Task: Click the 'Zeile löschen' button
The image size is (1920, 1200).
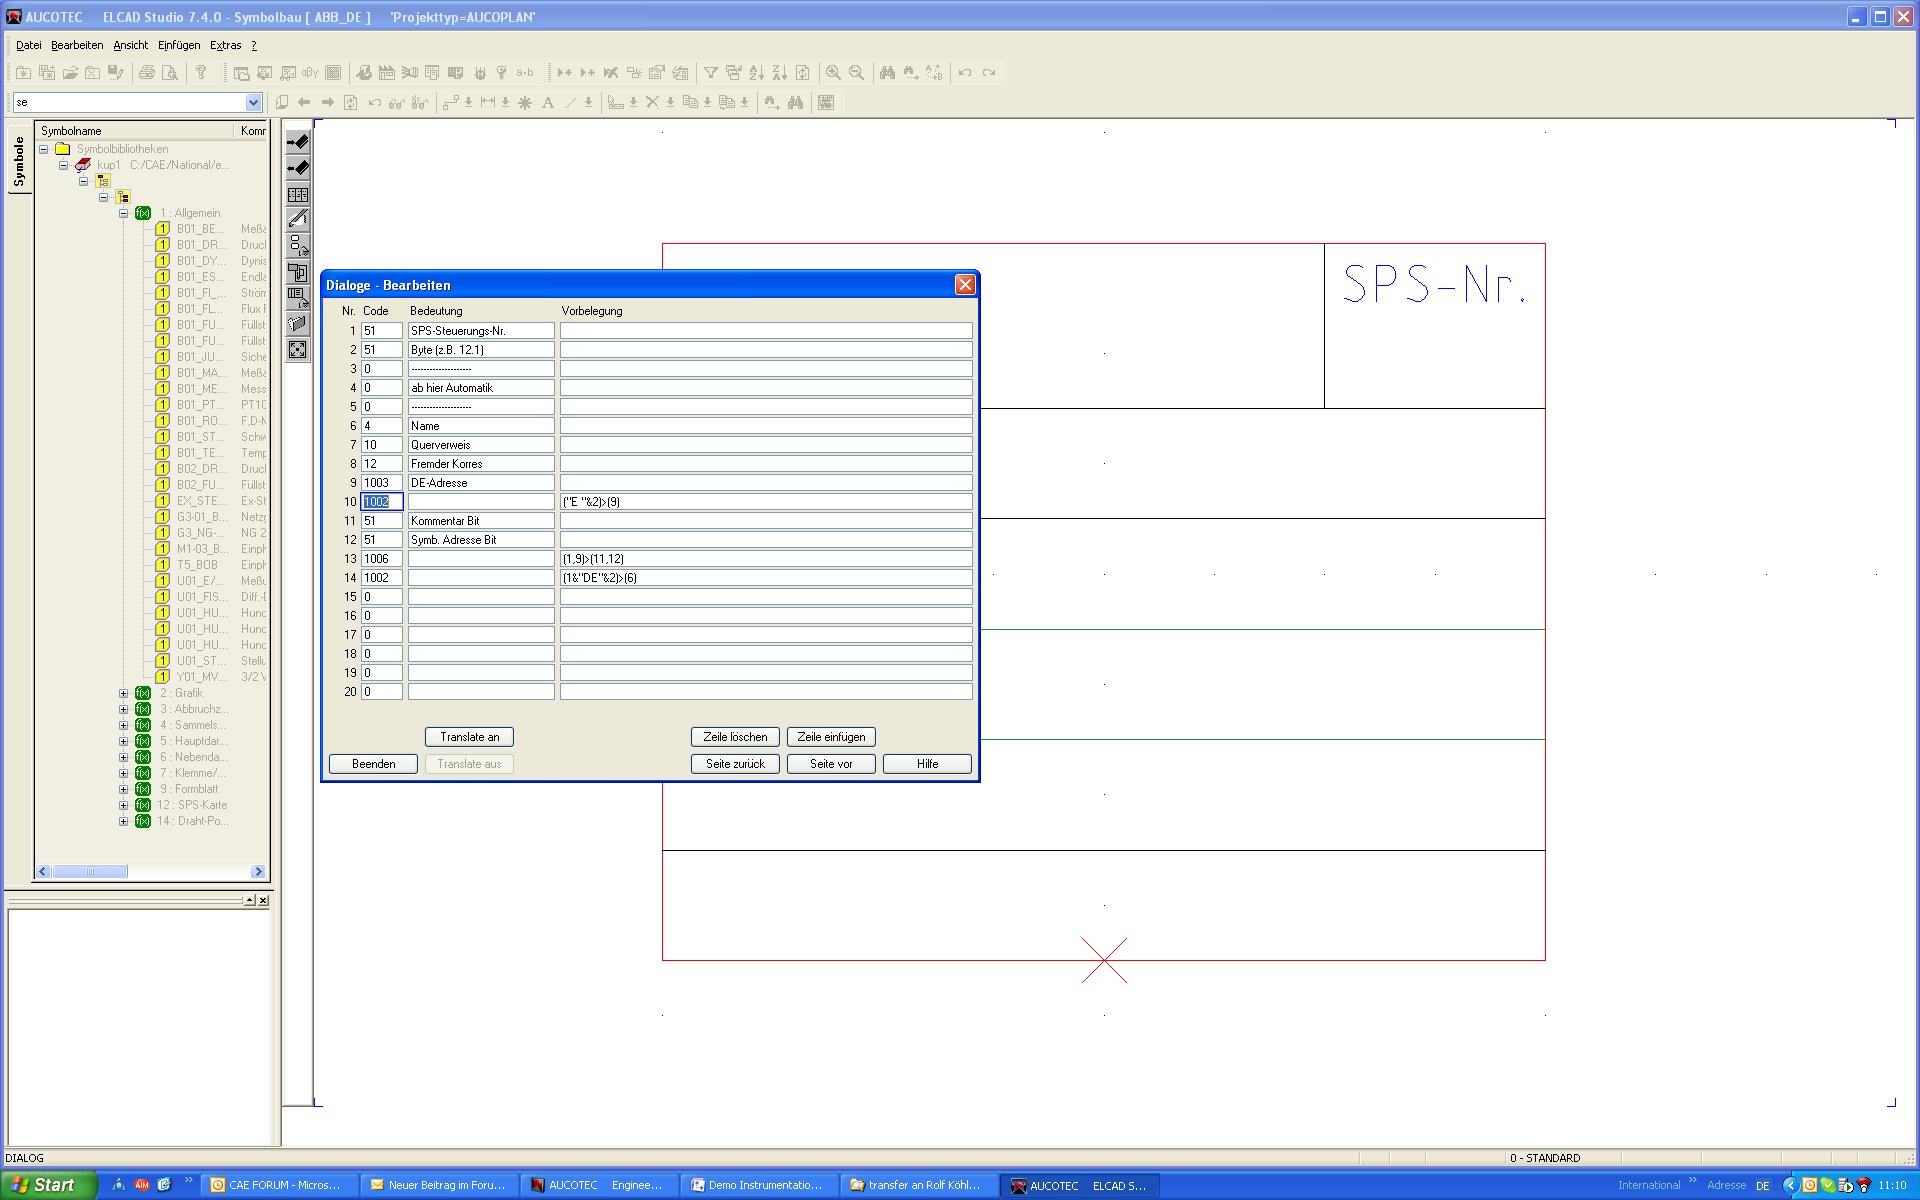Action: pyautogui.click(x=735, y=737)
